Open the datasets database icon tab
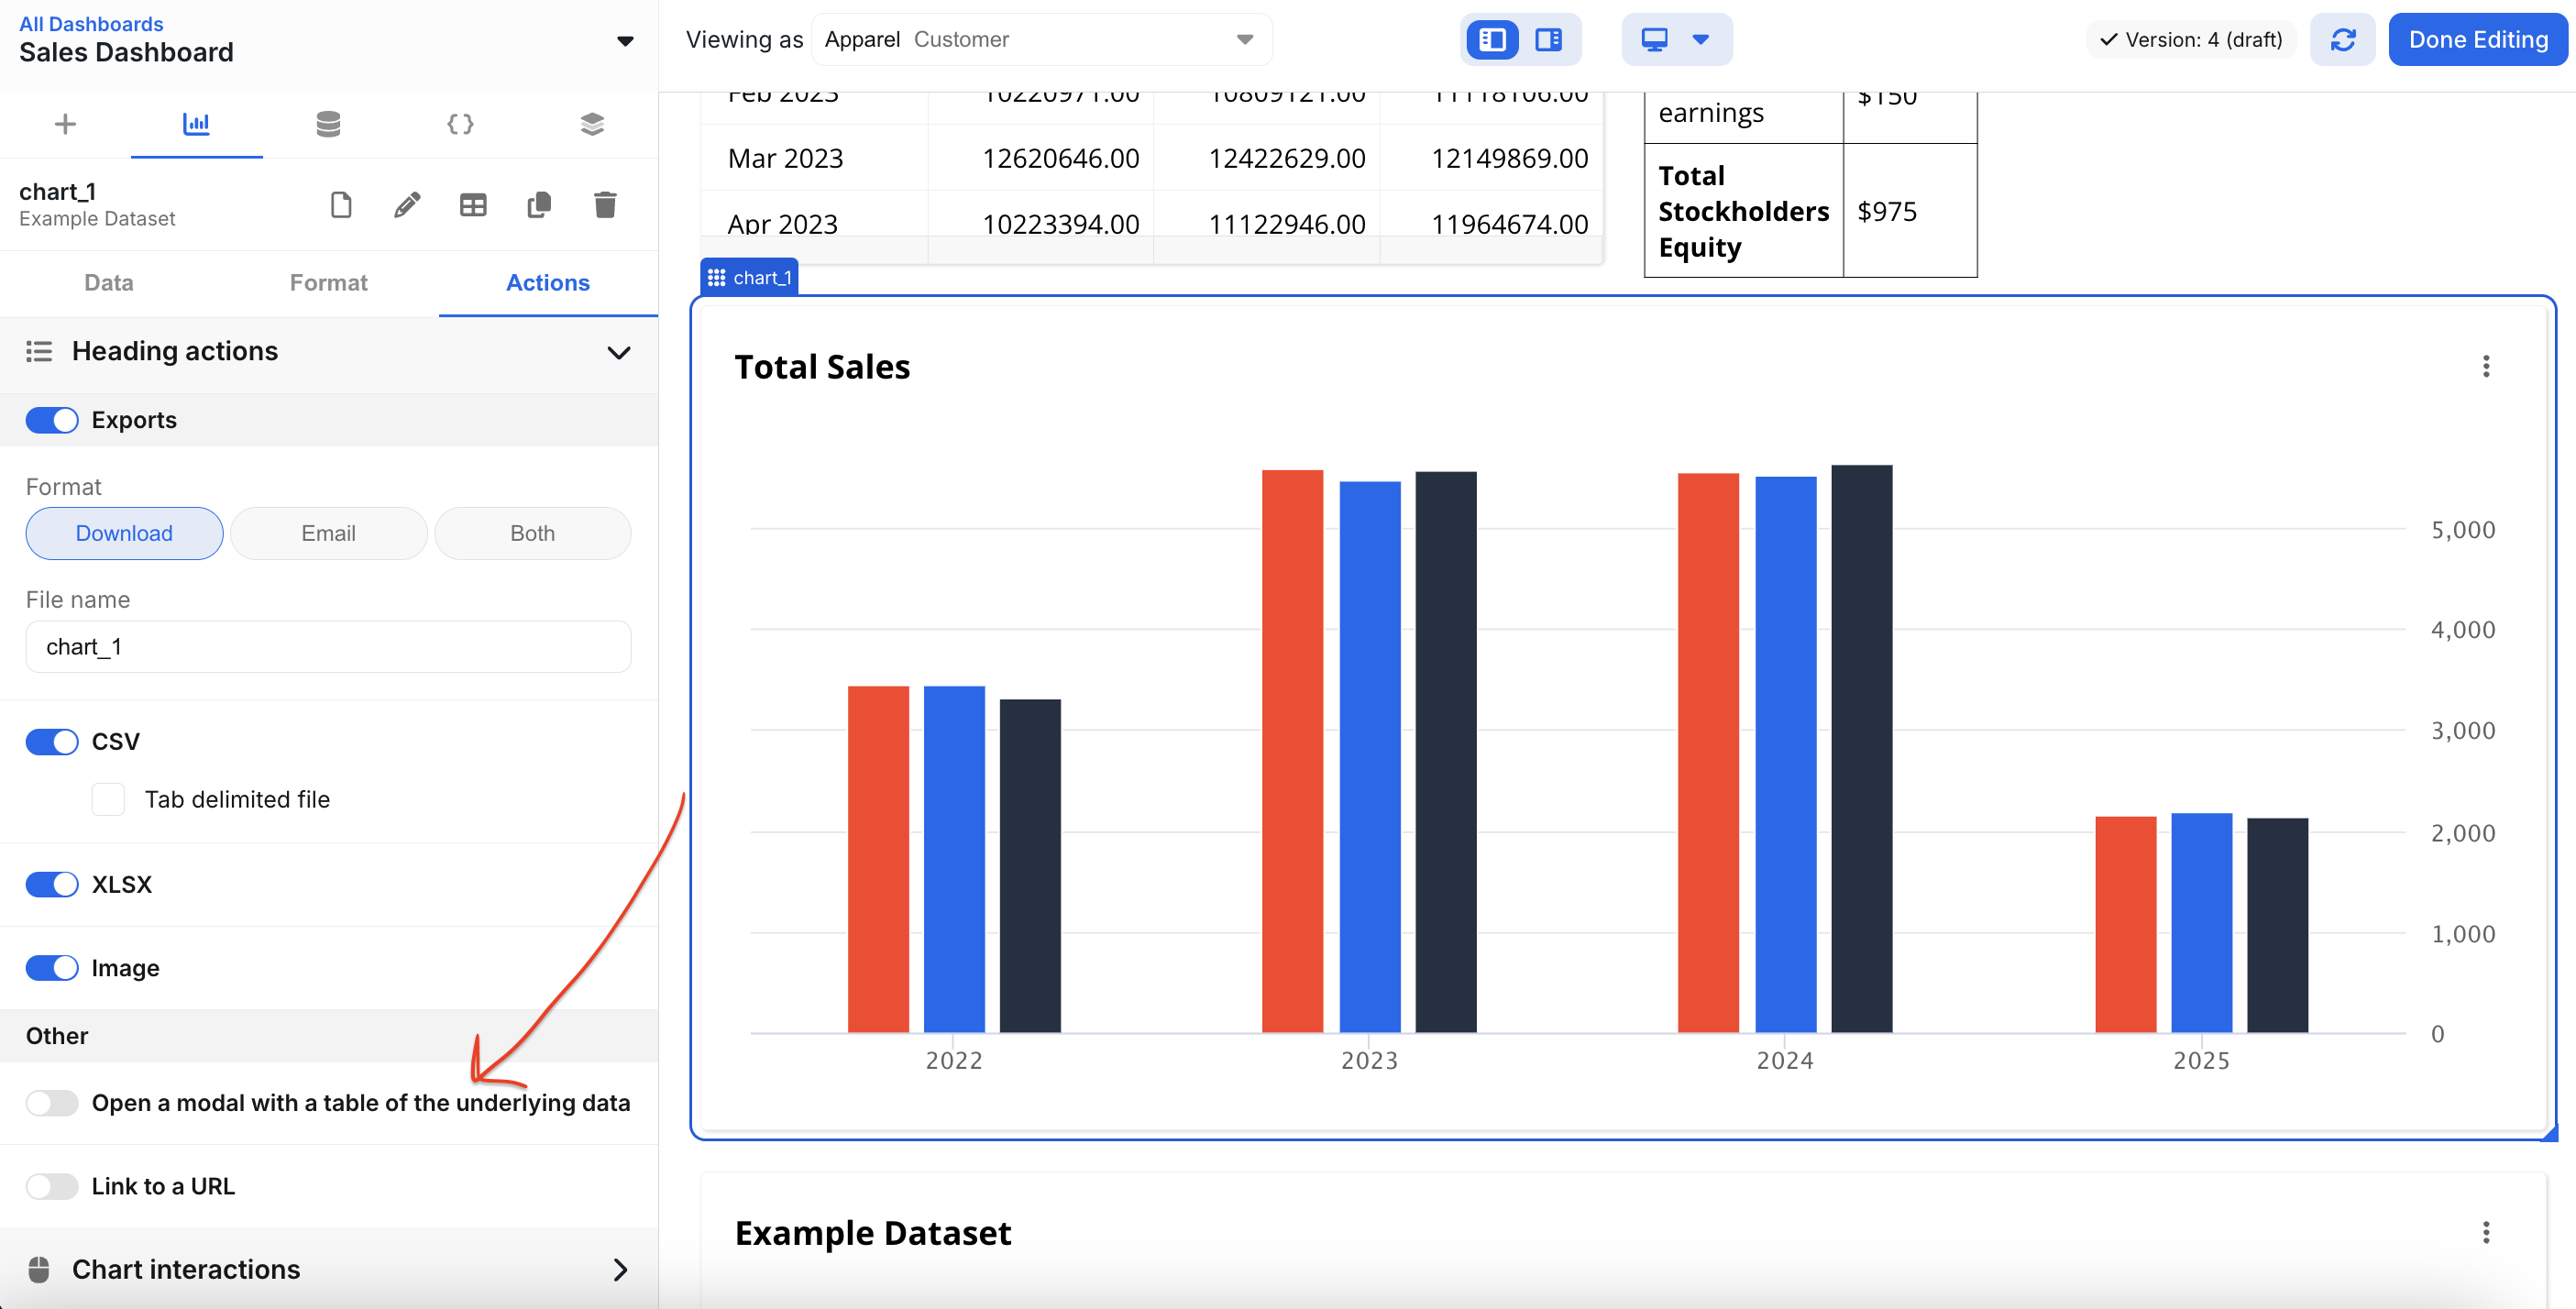The height and width of the screenshot is (1309, 2576). click(328, 124)
